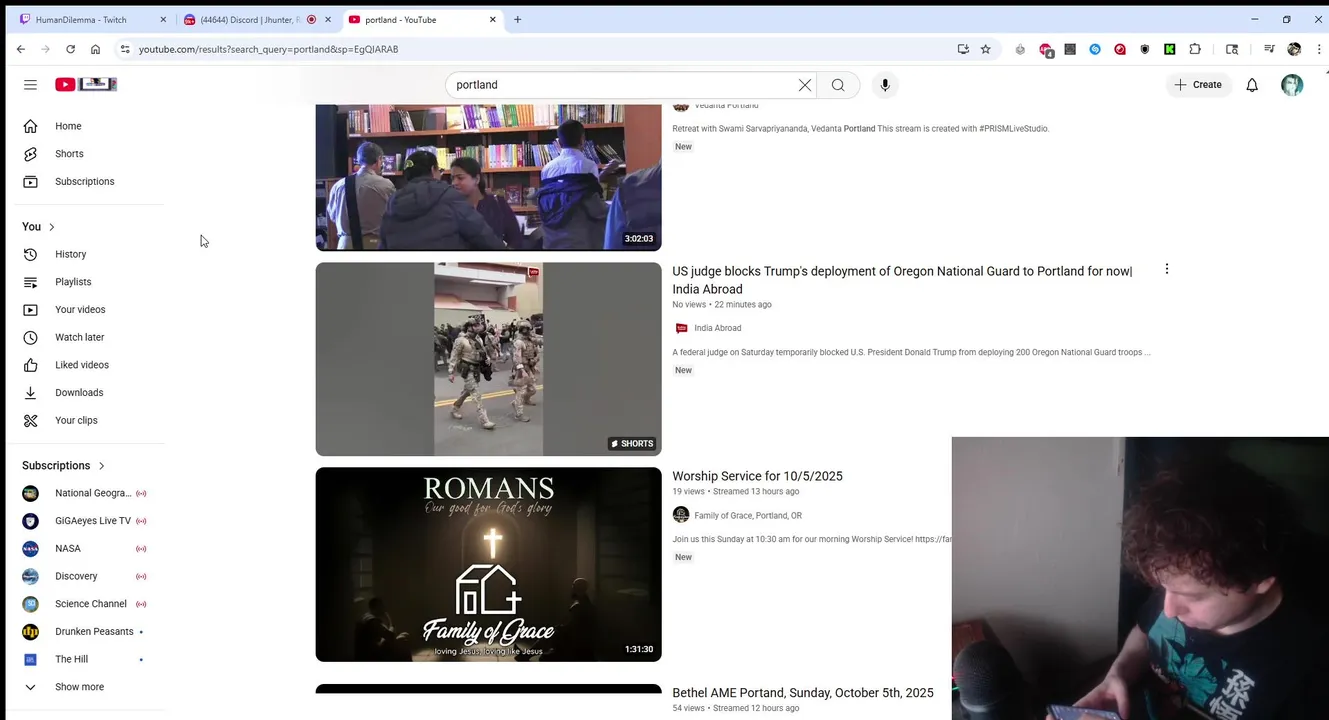This screenshot has height=720, width=1329.
Task: Go back with the browser back arrow
Action: [x=21, y=49]
